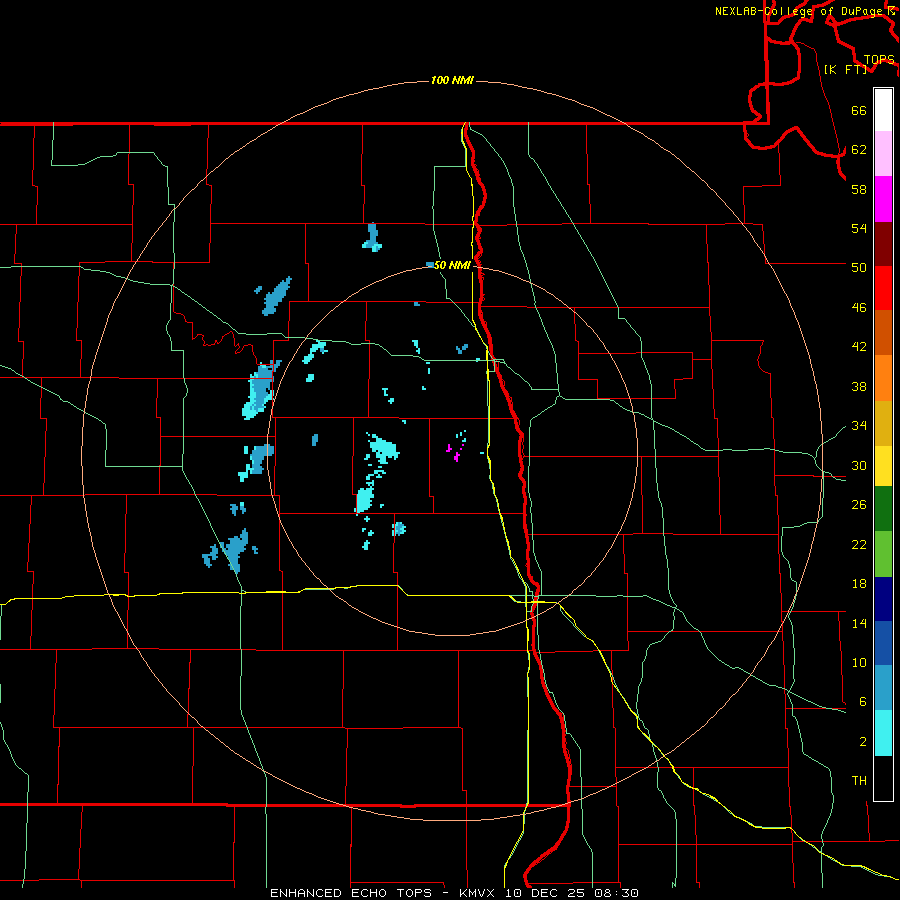The width and height of the screenshot is (900, 900).
Task: Click the '26' scale label
Action: point(859,505)
